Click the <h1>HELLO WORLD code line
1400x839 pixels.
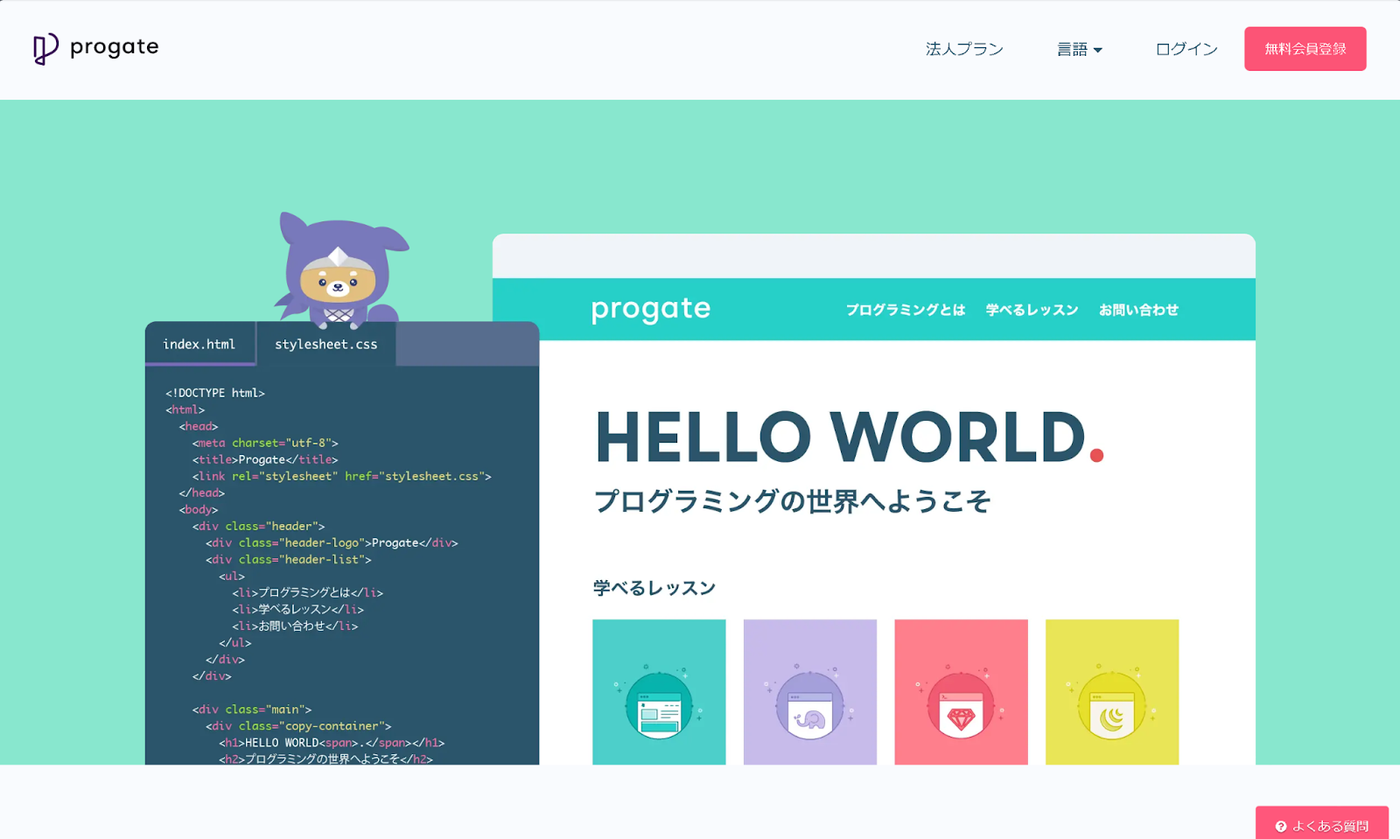pos(332,743)
